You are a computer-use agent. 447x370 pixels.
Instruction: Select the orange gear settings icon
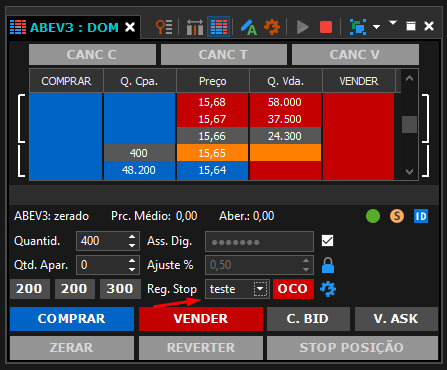click(x=272, y=27)
